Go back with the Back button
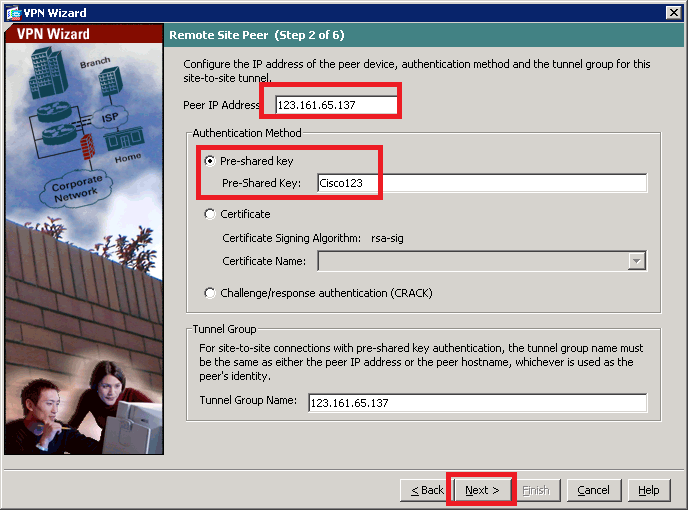688x510 pixels. [x=423, y=490]
